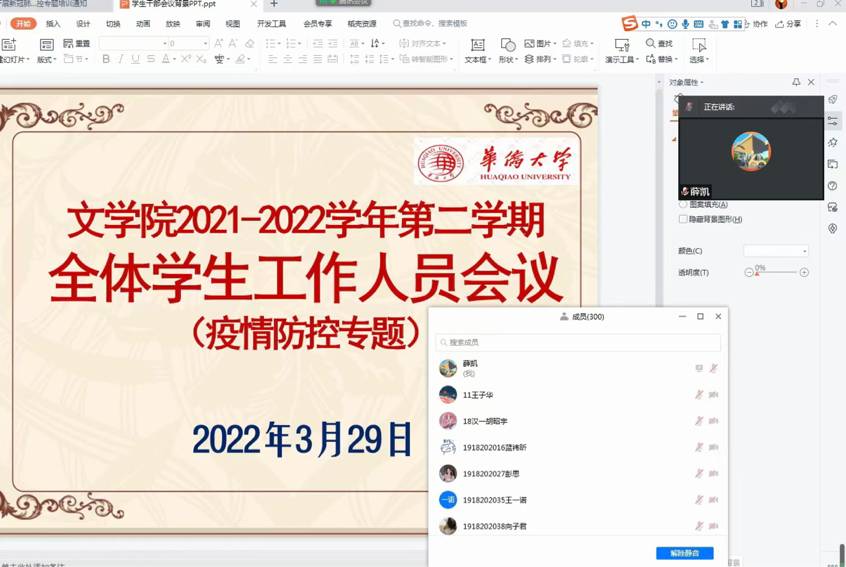Open the font size dropdown

[205, 44]
